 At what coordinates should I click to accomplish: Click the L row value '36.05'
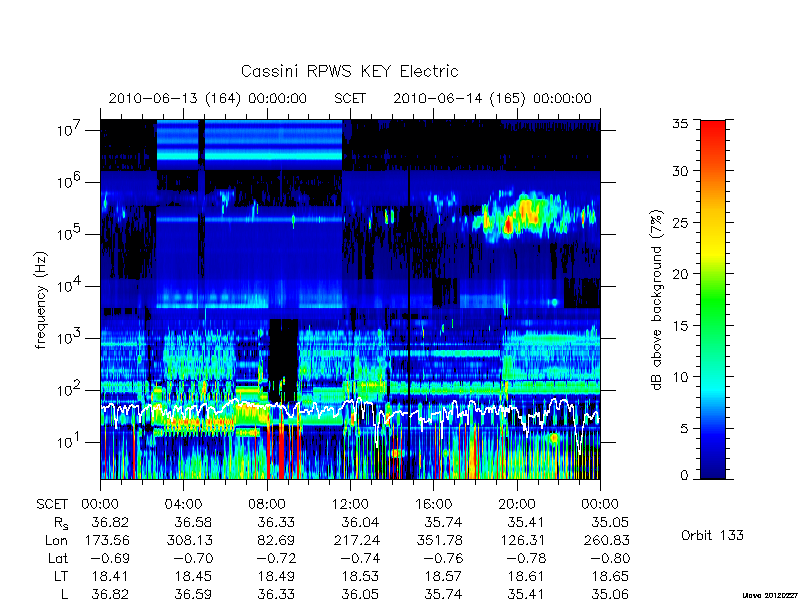tap(360, 594)
